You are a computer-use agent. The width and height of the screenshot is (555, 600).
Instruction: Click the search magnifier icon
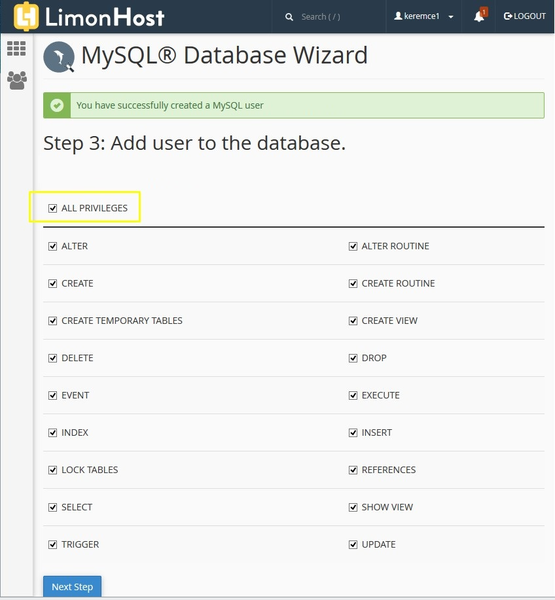click(x=289, y=17)
